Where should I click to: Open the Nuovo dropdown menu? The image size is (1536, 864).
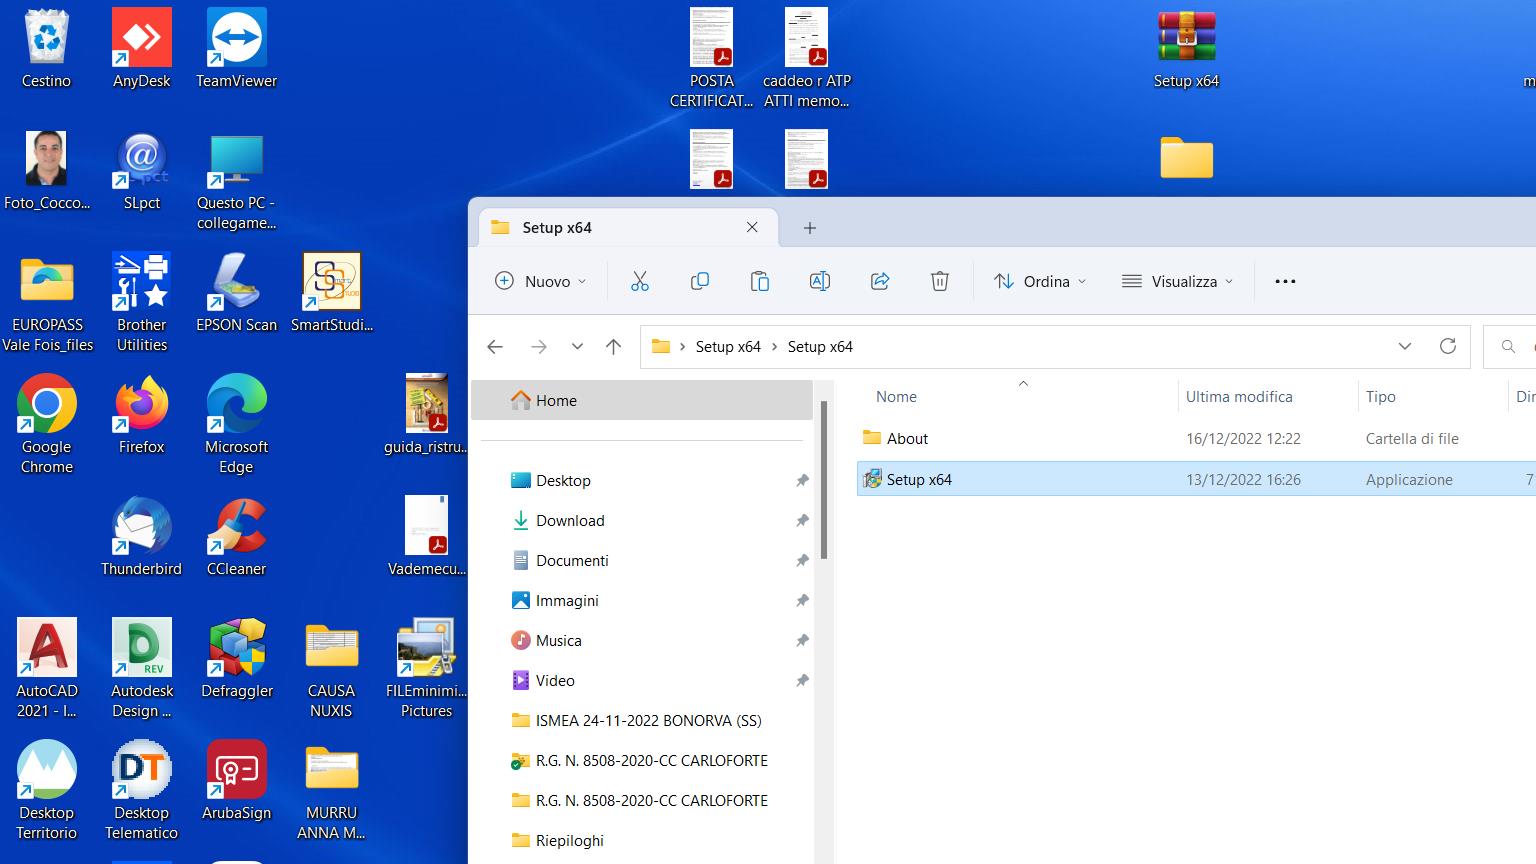tap(541, 282)
